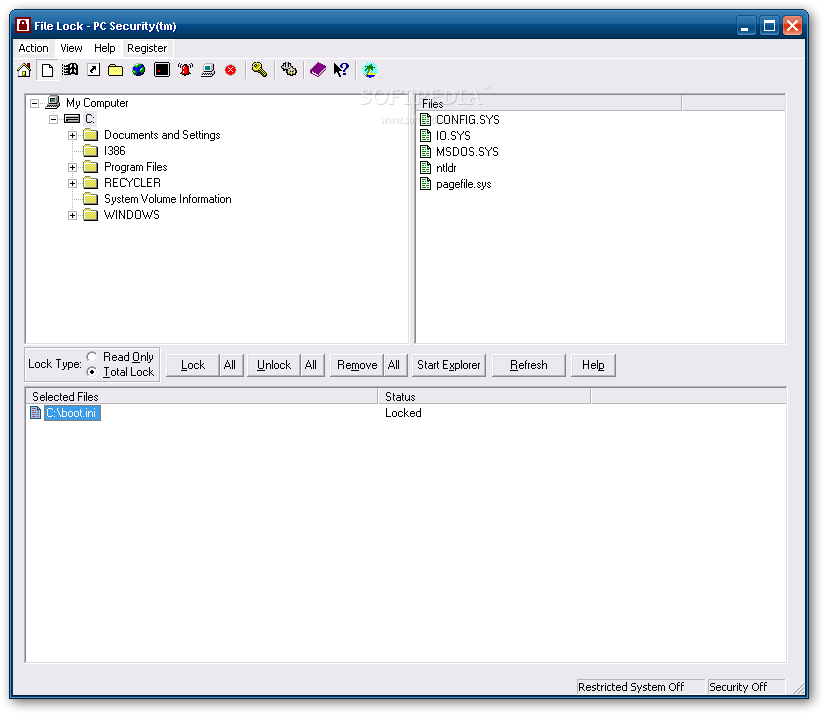Click the What's This pointer-question icon

(x=341, y=69)
